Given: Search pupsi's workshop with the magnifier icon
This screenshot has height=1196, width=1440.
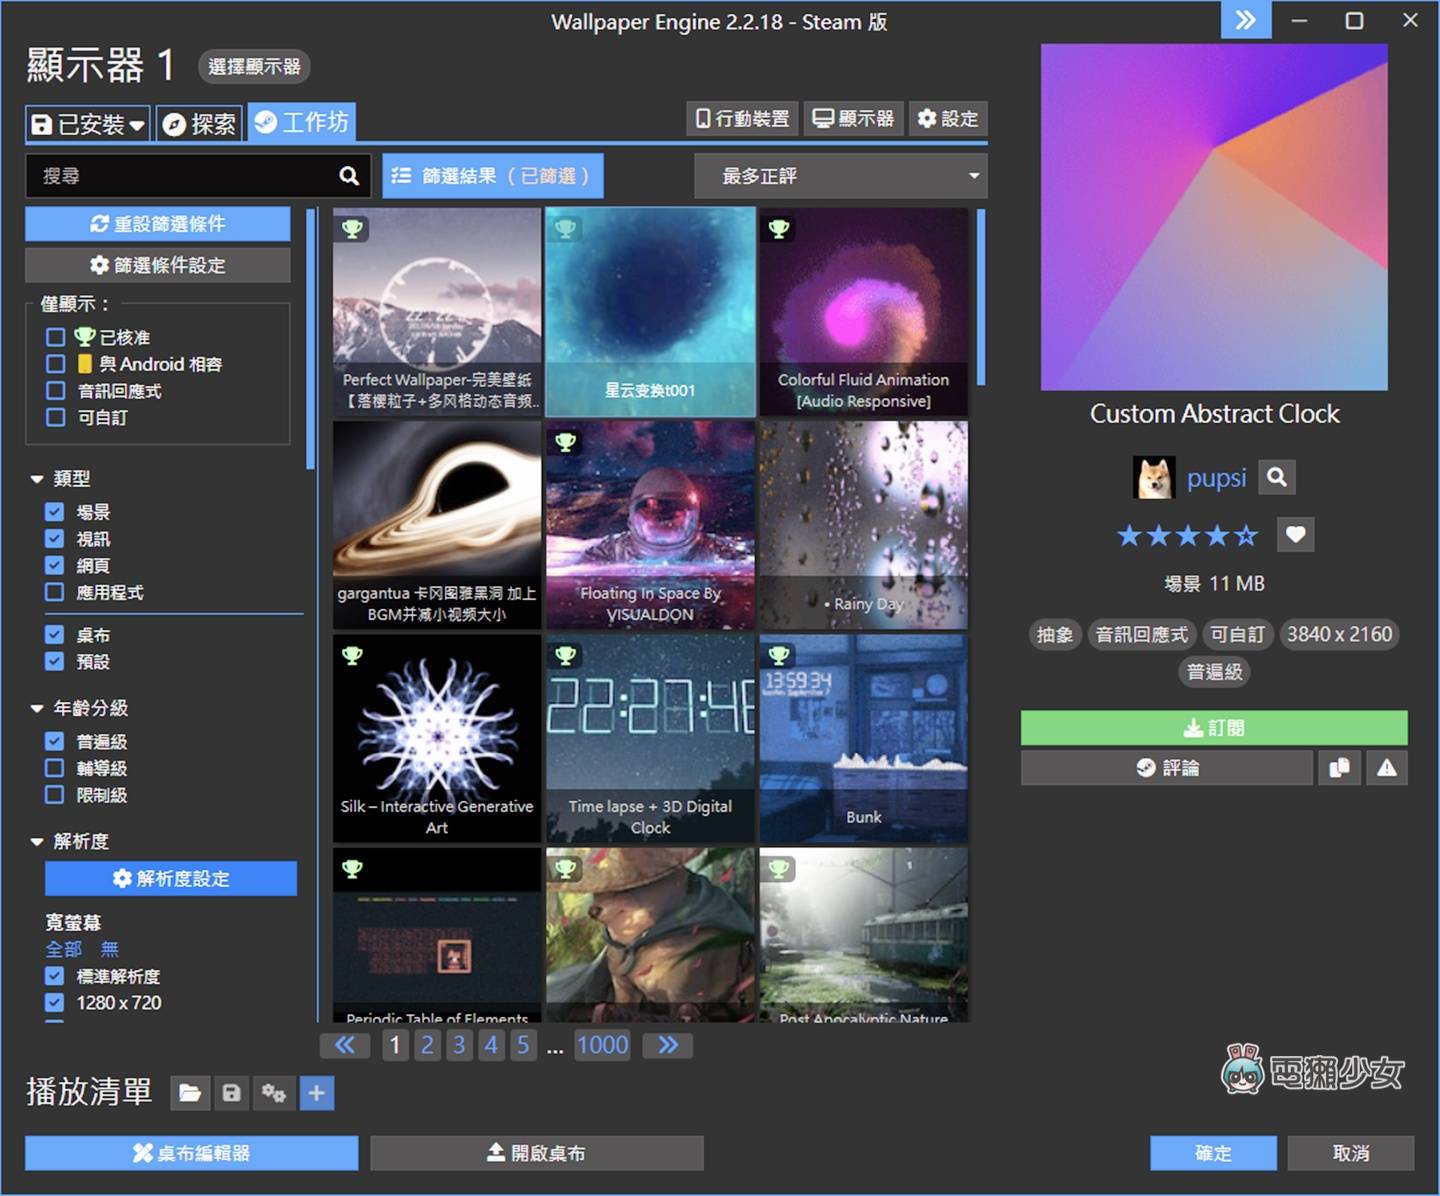Looking at the screenshot, I should click(1275, 477).
